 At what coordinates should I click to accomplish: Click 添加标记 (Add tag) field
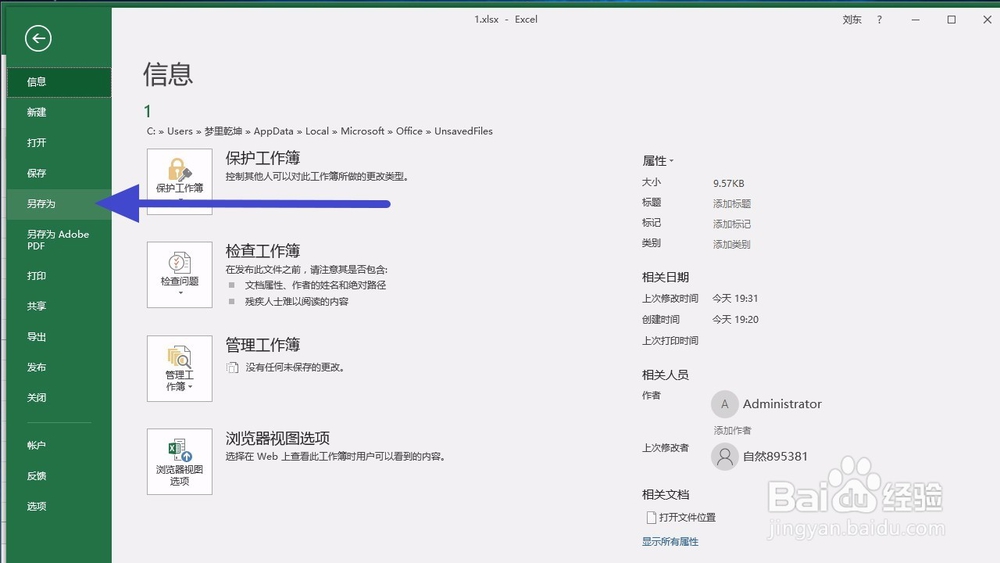(x=732, y=224)
